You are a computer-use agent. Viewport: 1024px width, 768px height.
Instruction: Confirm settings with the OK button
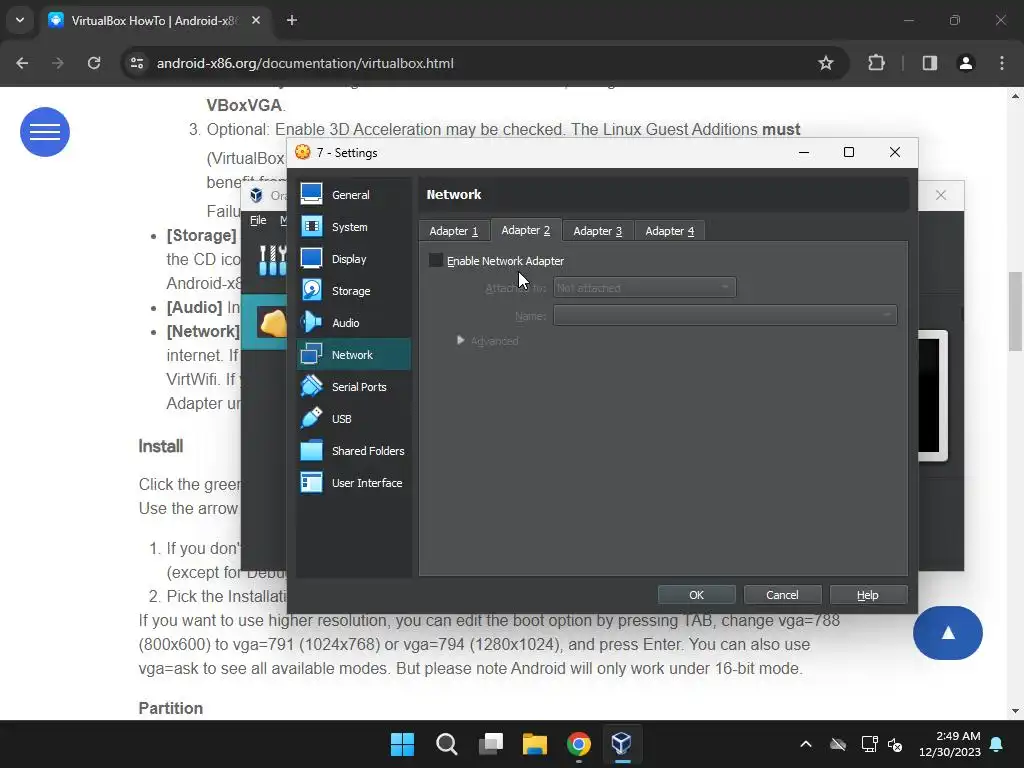pyautogui.click(x=696, y=595)
